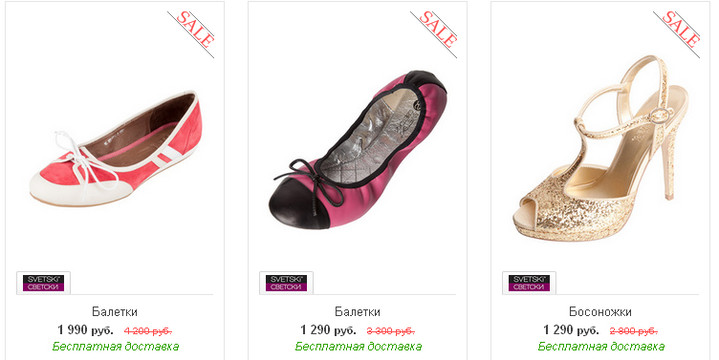
Task: Click Бесплатная доставка under gold sandal
Action: pyautogui.click(x=601, y=346)
